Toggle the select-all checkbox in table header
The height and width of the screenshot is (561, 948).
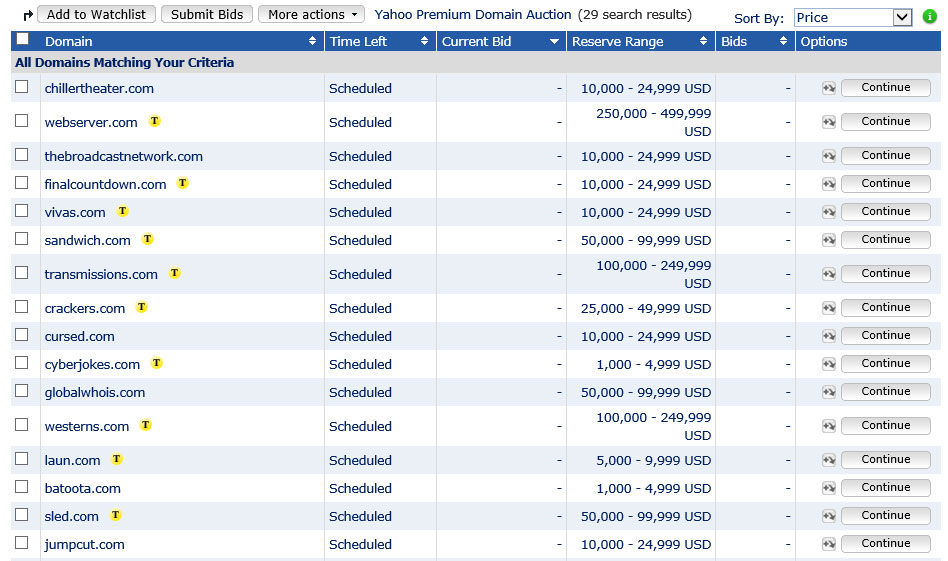22,39
